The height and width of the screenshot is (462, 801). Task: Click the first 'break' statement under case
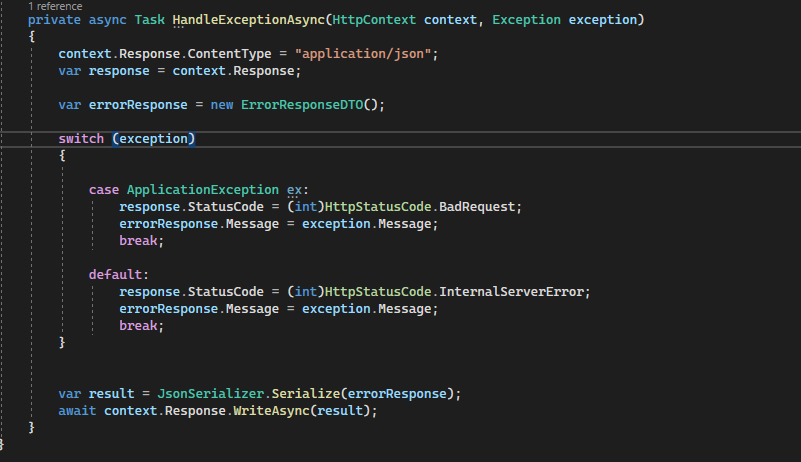pyautogui.click(x=138, y=240)
